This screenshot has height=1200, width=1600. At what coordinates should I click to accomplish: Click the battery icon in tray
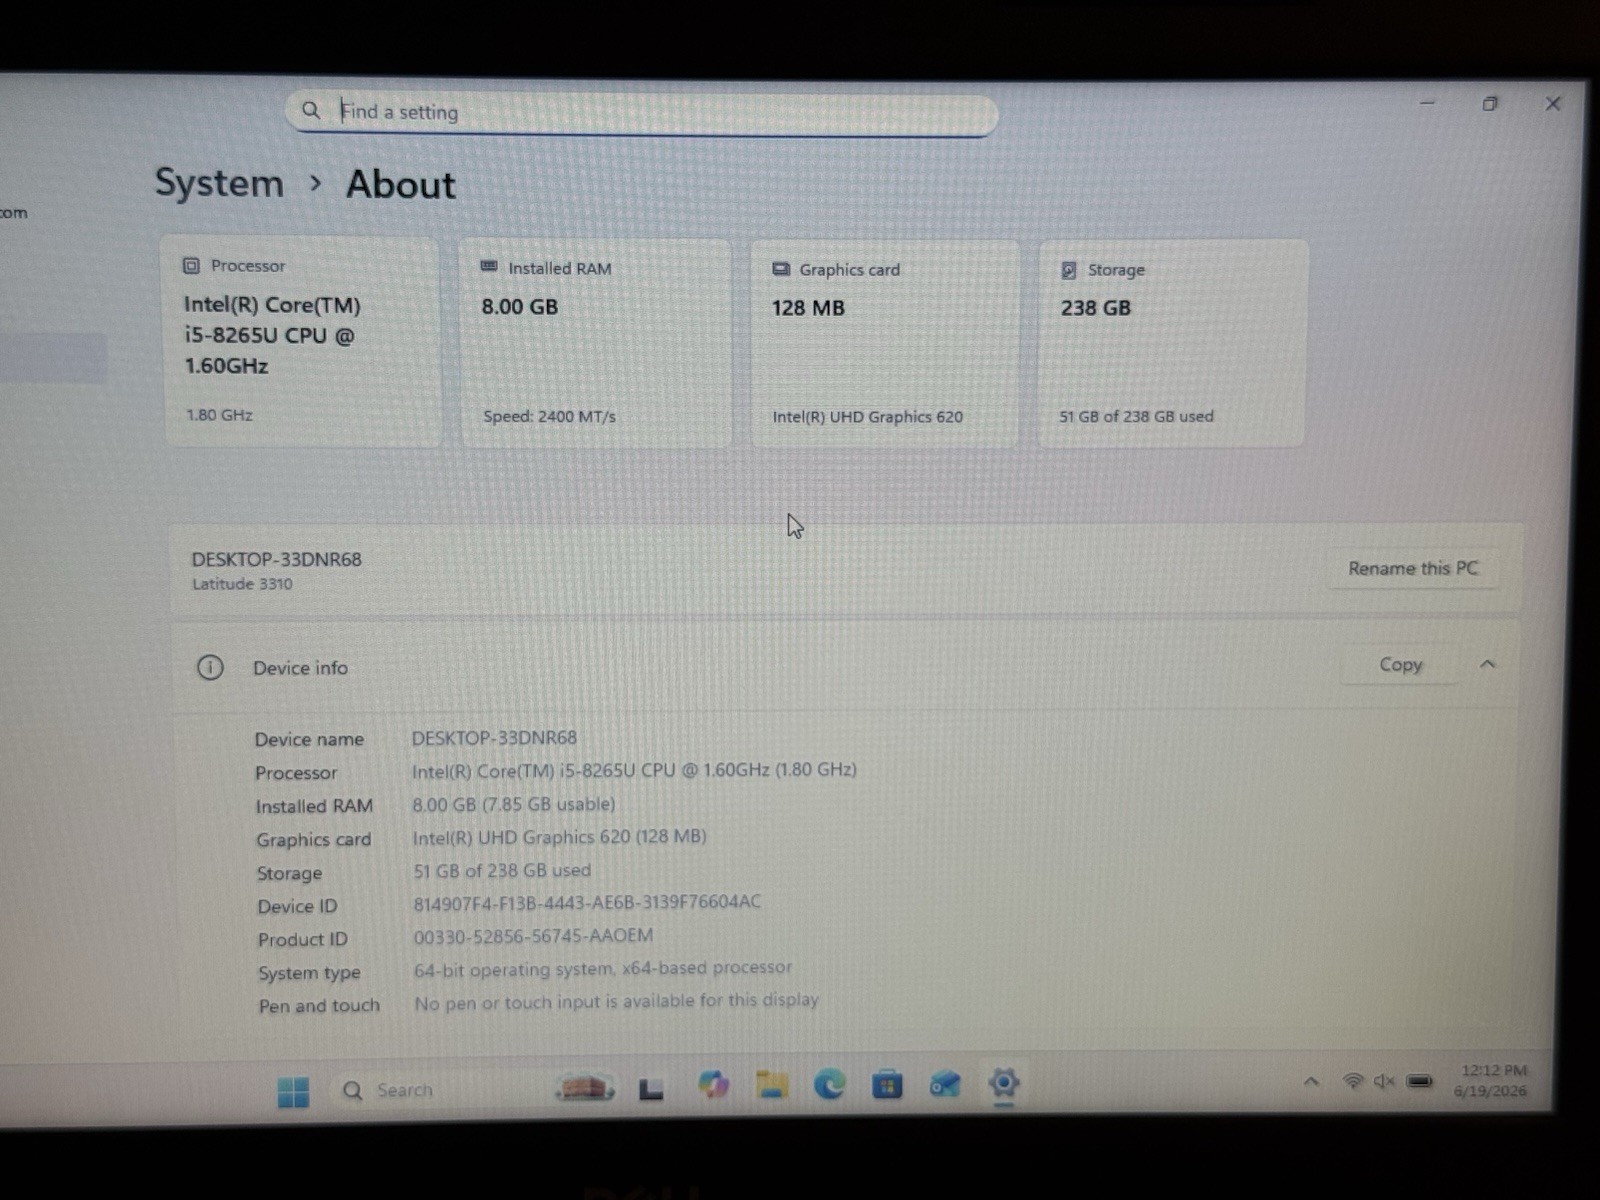click(x=1419, y=1081)
